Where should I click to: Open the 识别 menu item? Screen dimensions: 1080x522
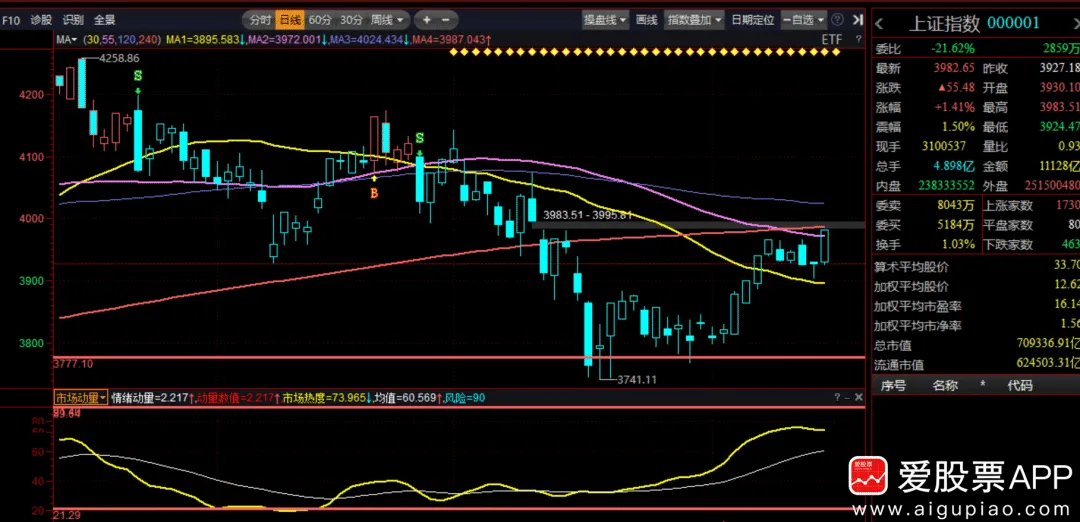point(72,20)
